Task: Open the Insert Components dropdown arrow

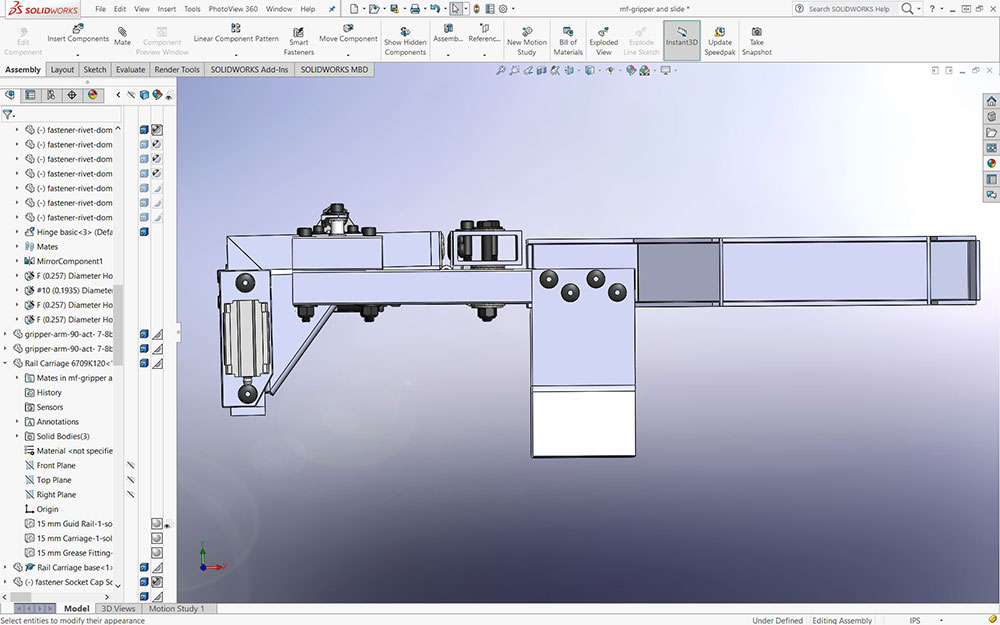Action: pyautogui.click(x=78, y=54)
